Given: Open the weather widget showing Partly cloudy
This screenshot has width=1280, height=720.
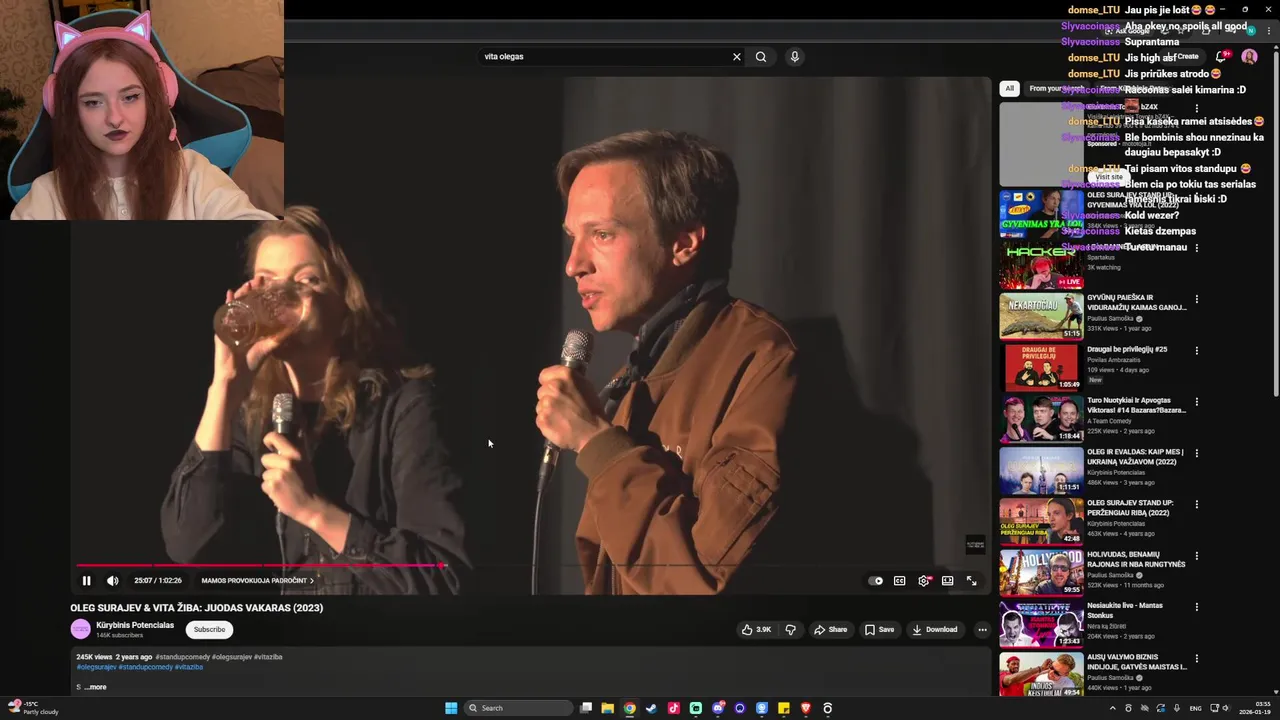Looking at the screenshot, I should (x=33, y=708).
